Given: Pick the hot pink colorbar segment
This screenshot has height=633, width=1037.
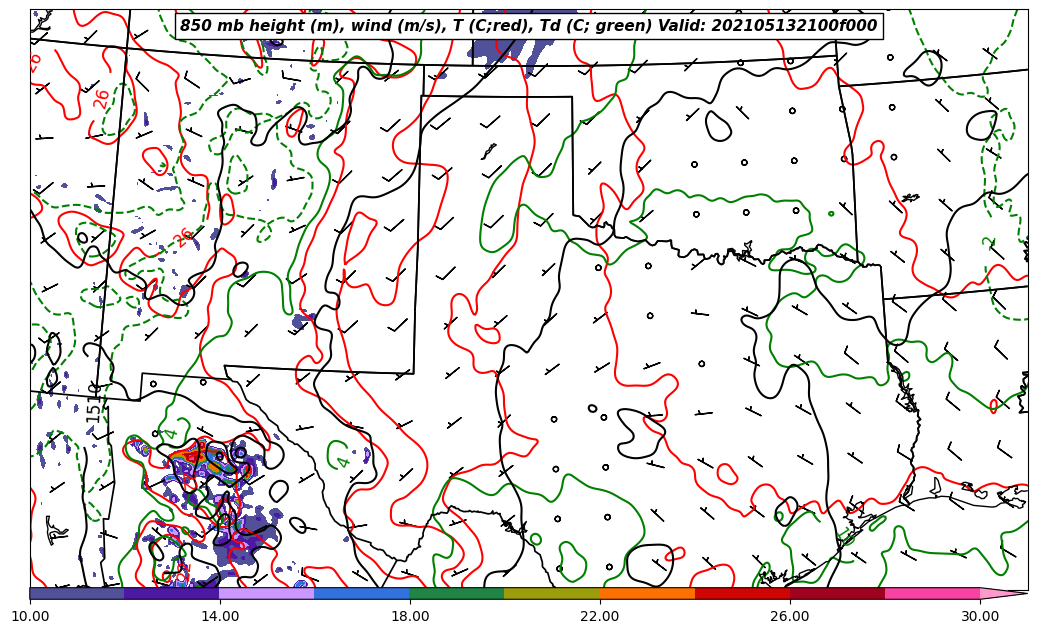Looking at the screenshot, I should 931,593.
